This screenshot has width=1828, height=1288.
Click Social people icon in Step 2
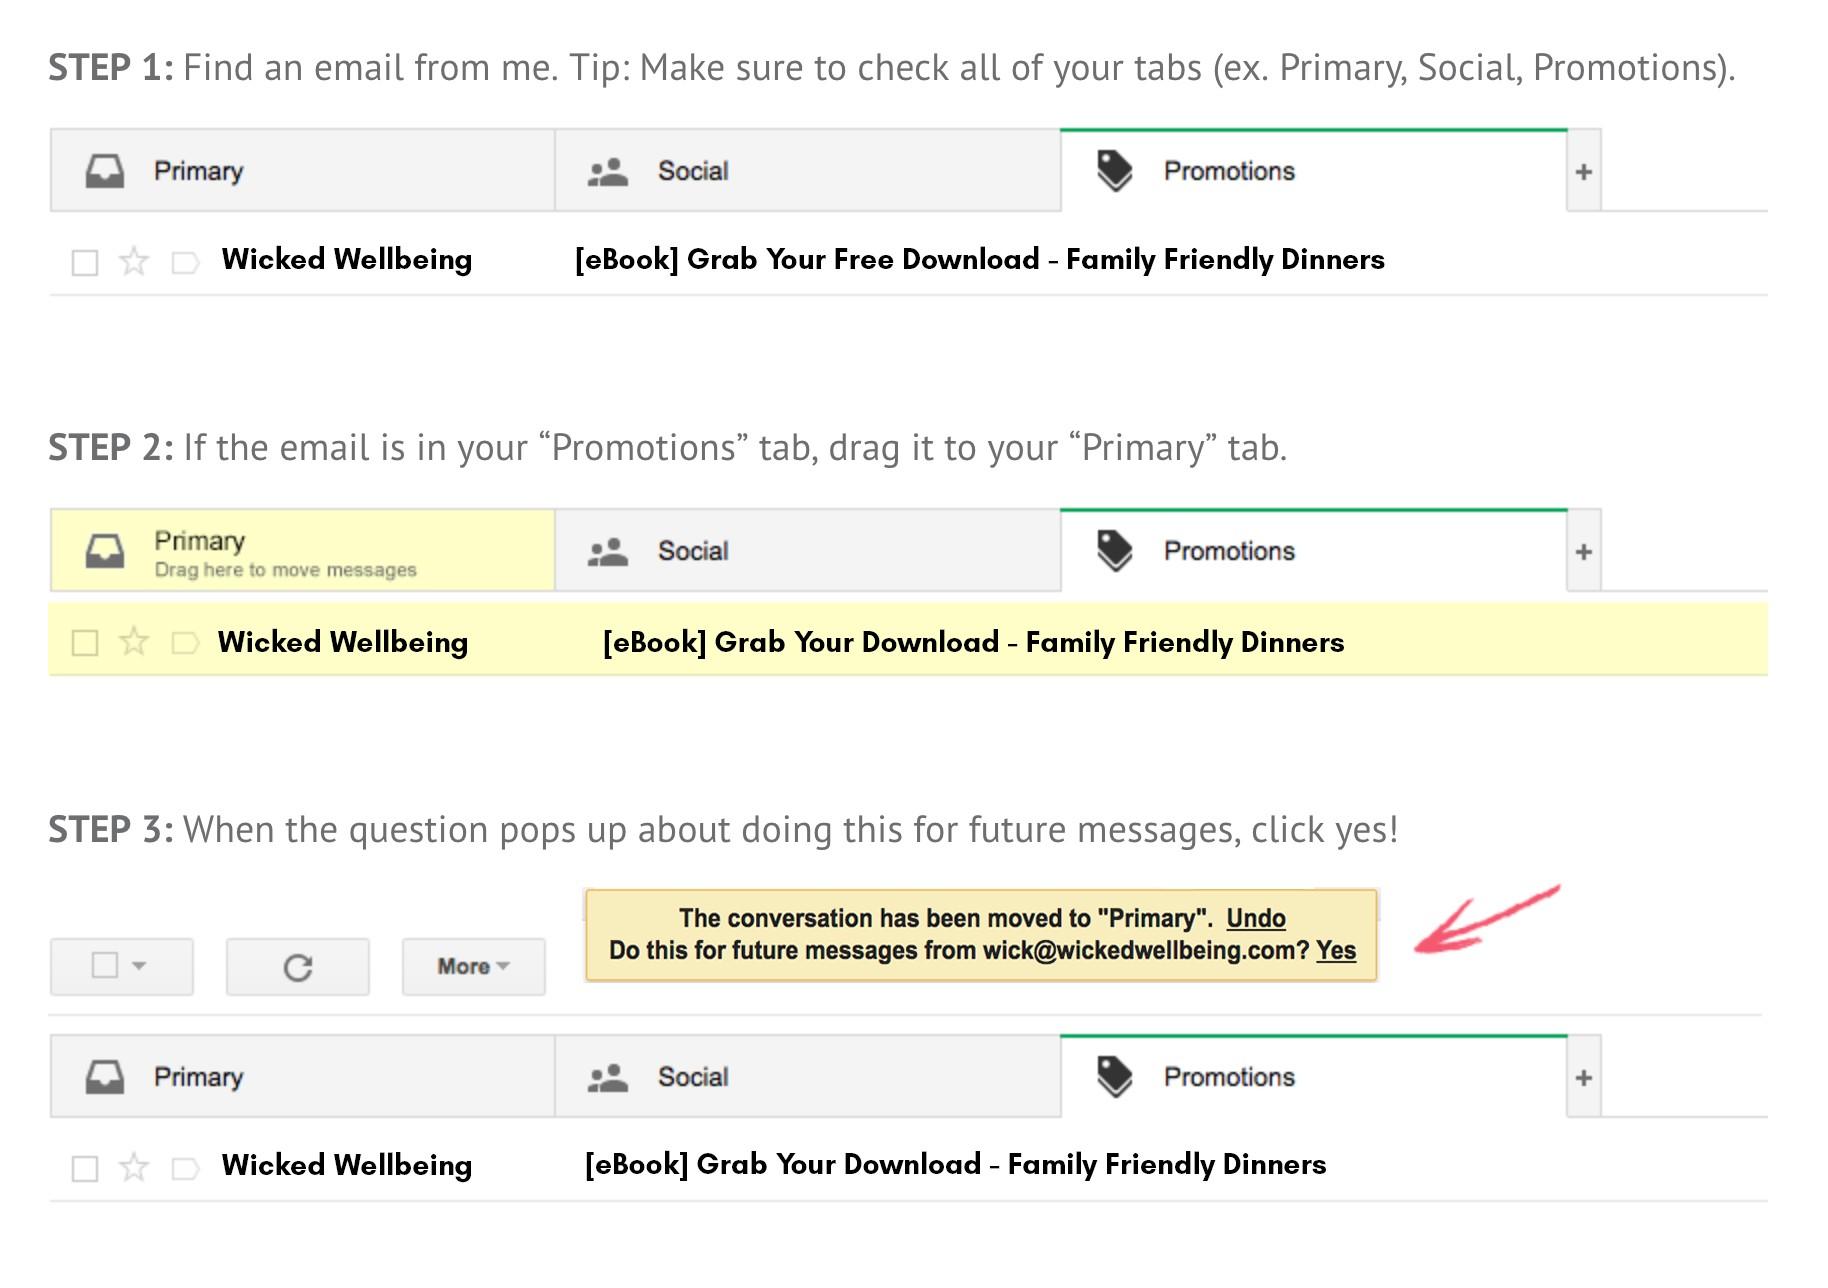click(607, 552)
